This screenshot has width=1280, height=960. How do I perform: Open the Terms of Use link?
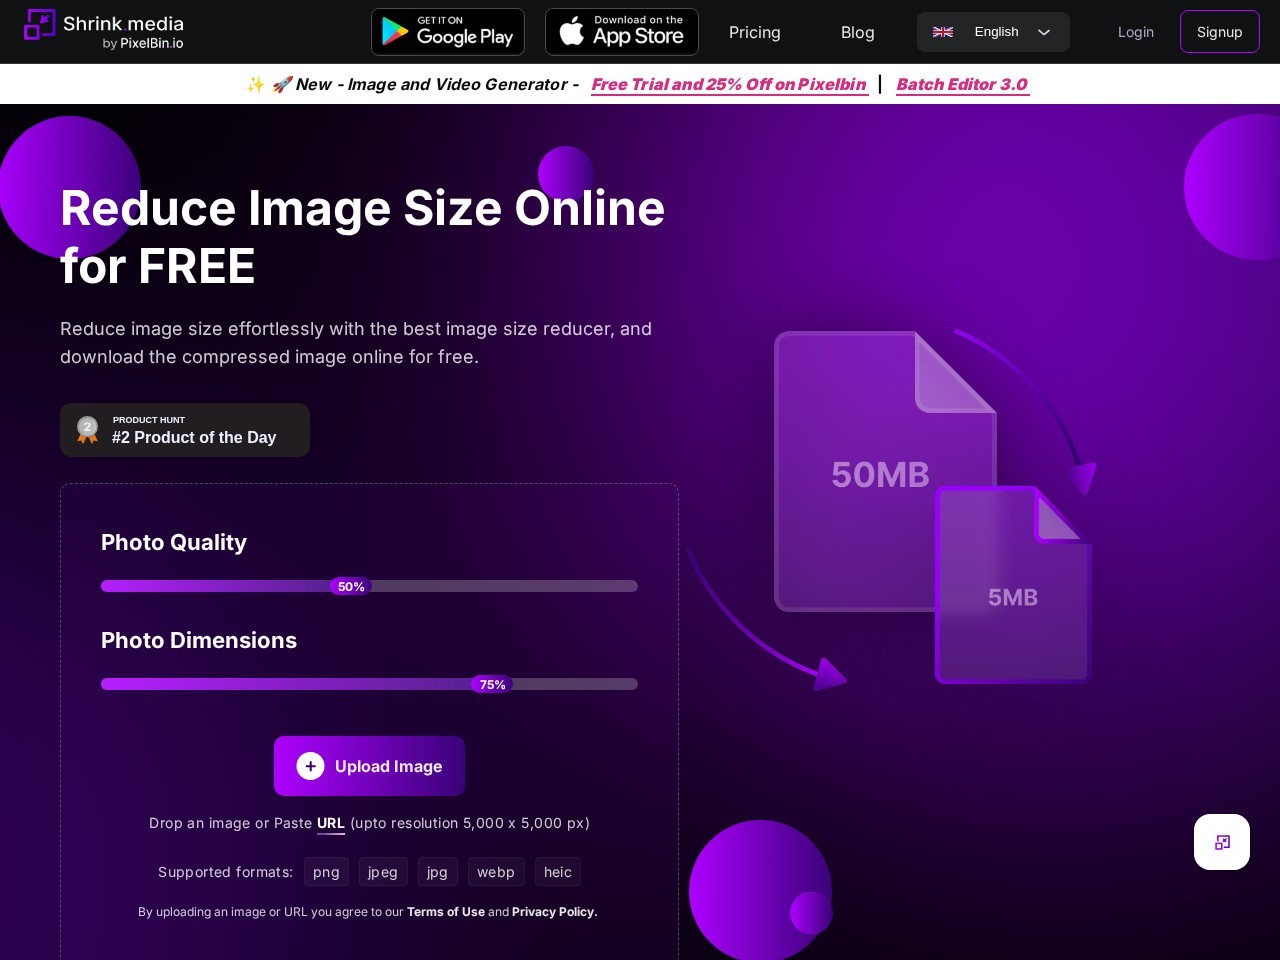446,912
